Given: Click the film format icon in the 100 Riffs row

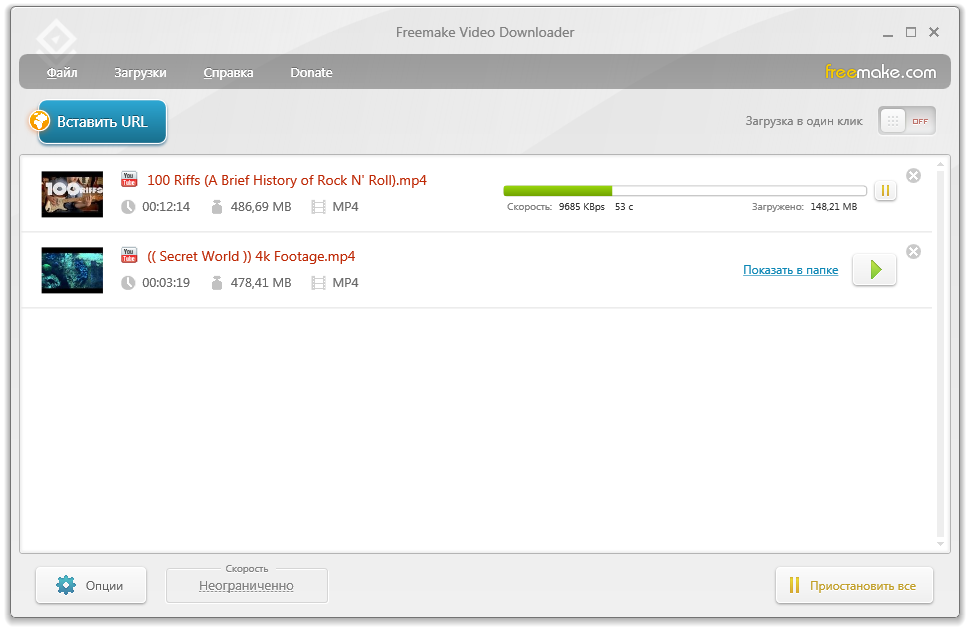Looking at the screenshot, I should pyautogui.click(x=318, y=207).
